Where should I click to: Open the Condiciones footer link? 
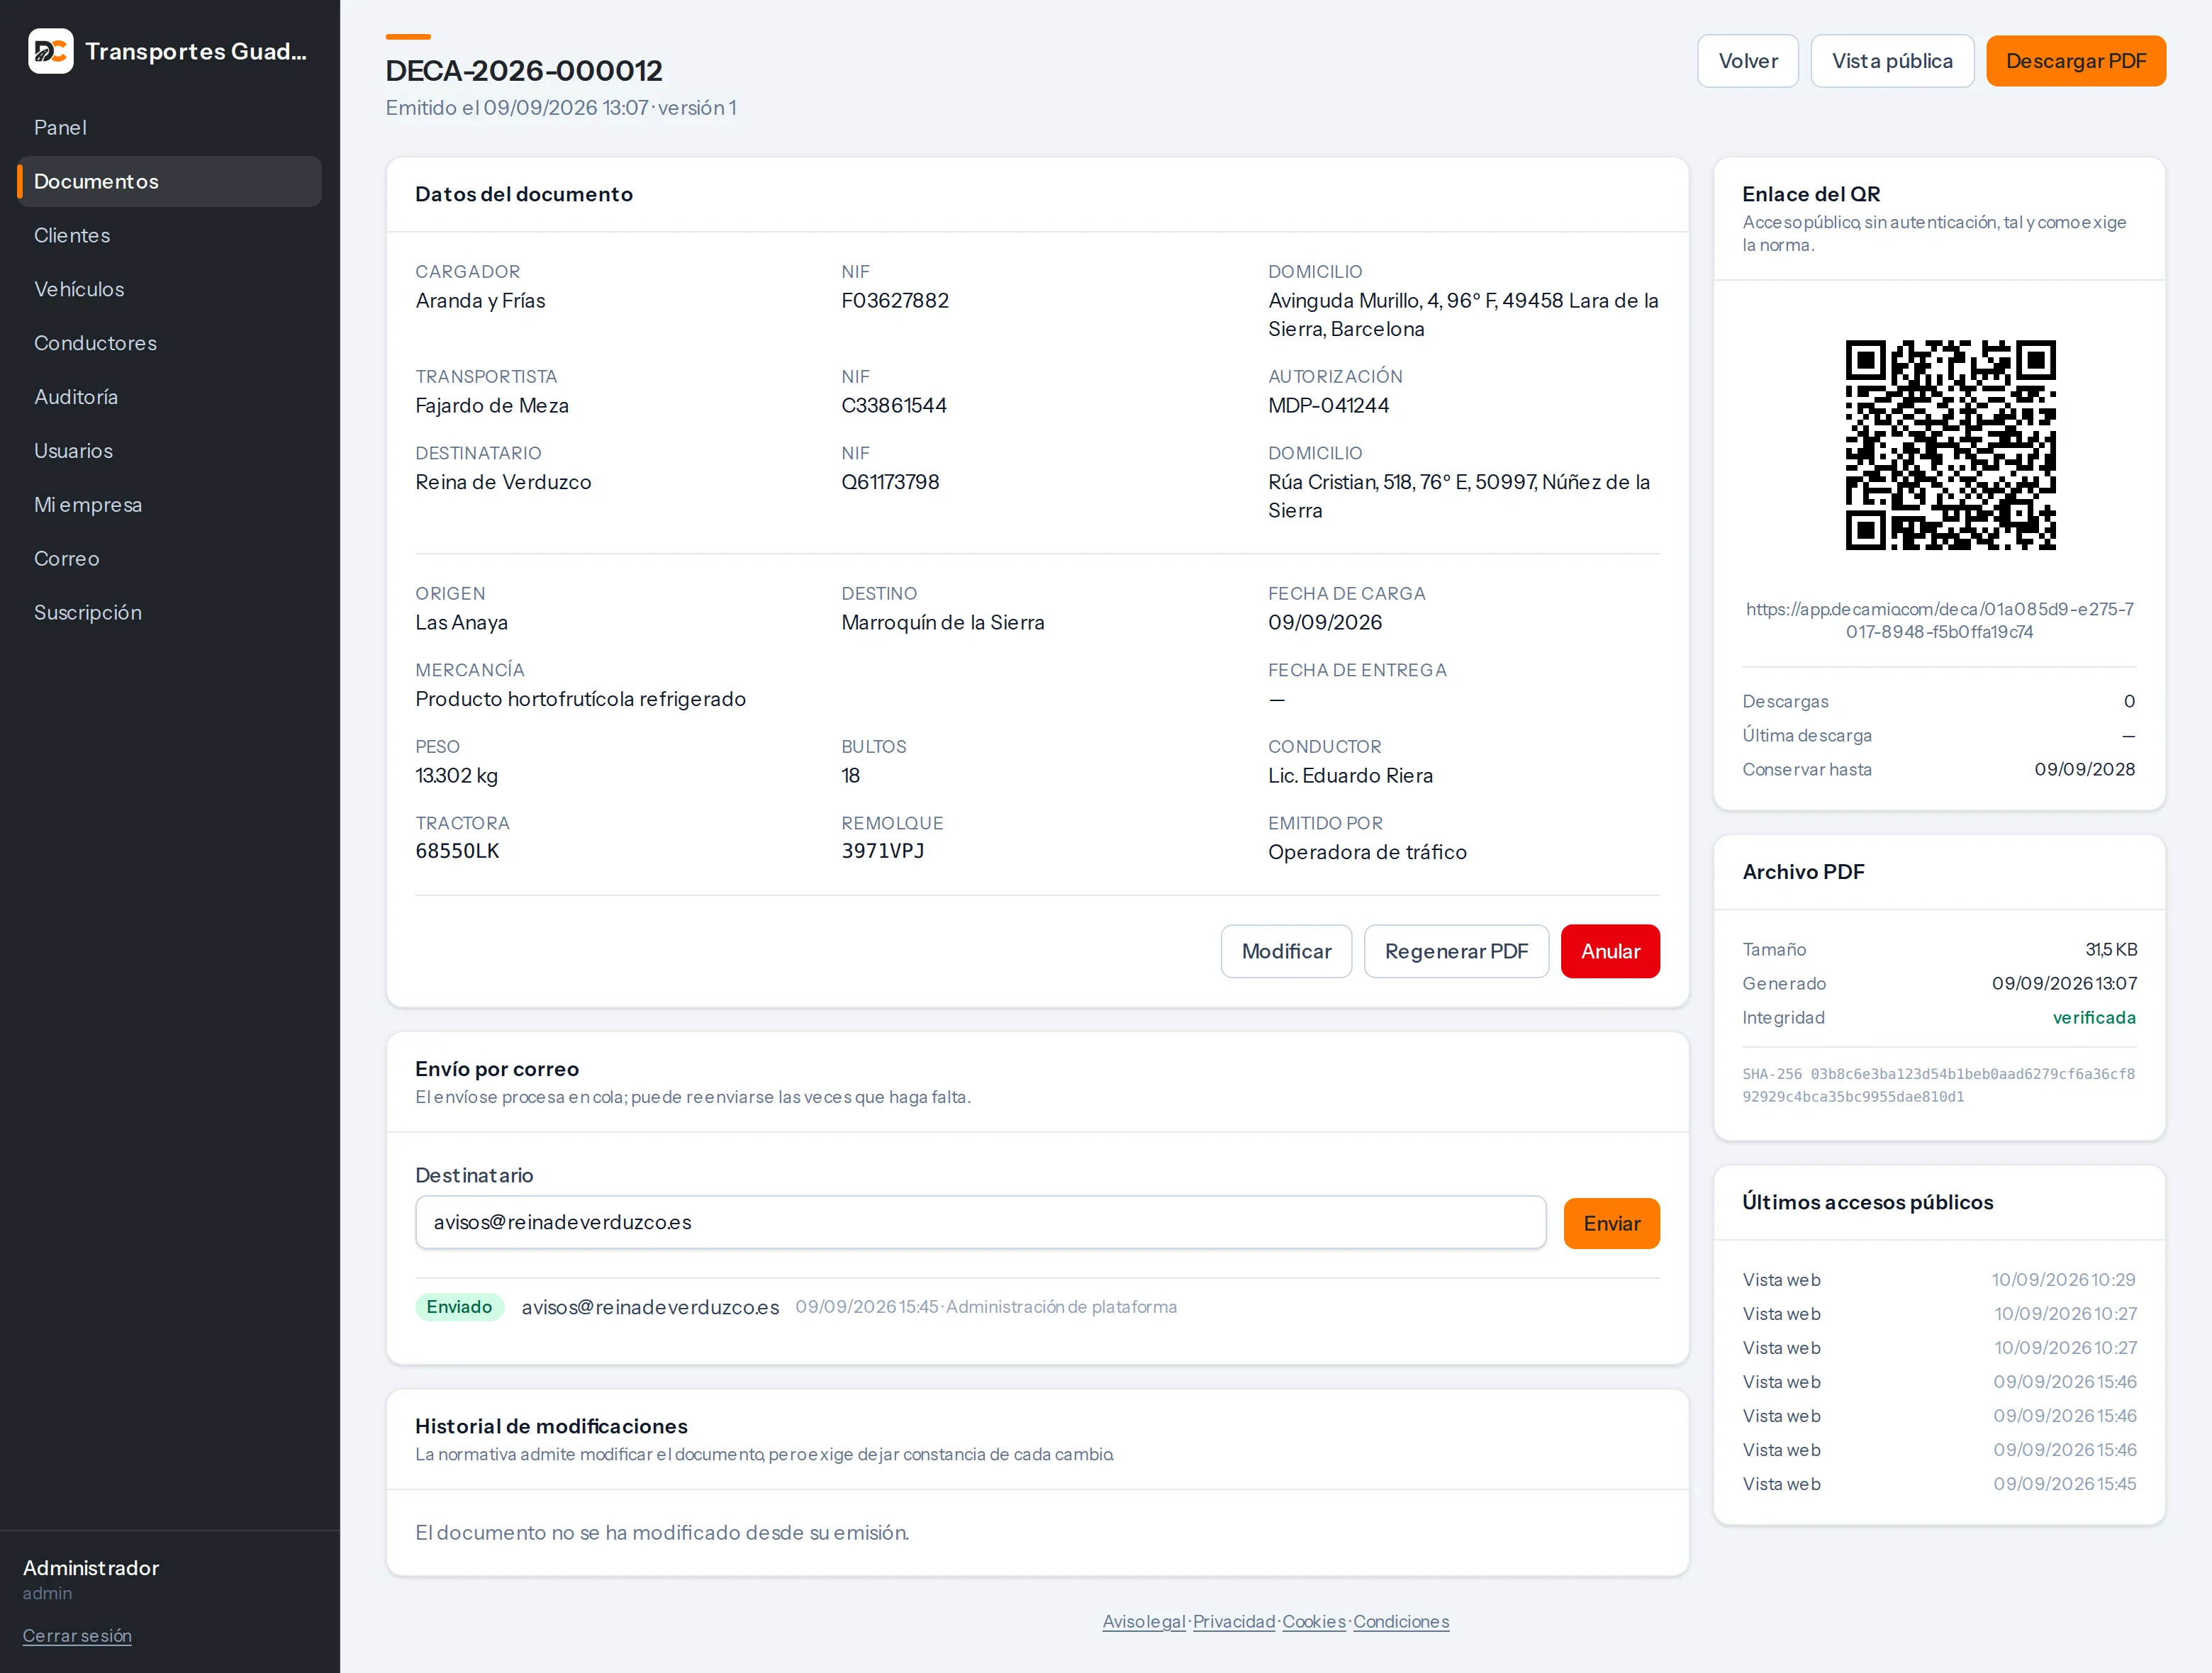tap(1400, 1622)
